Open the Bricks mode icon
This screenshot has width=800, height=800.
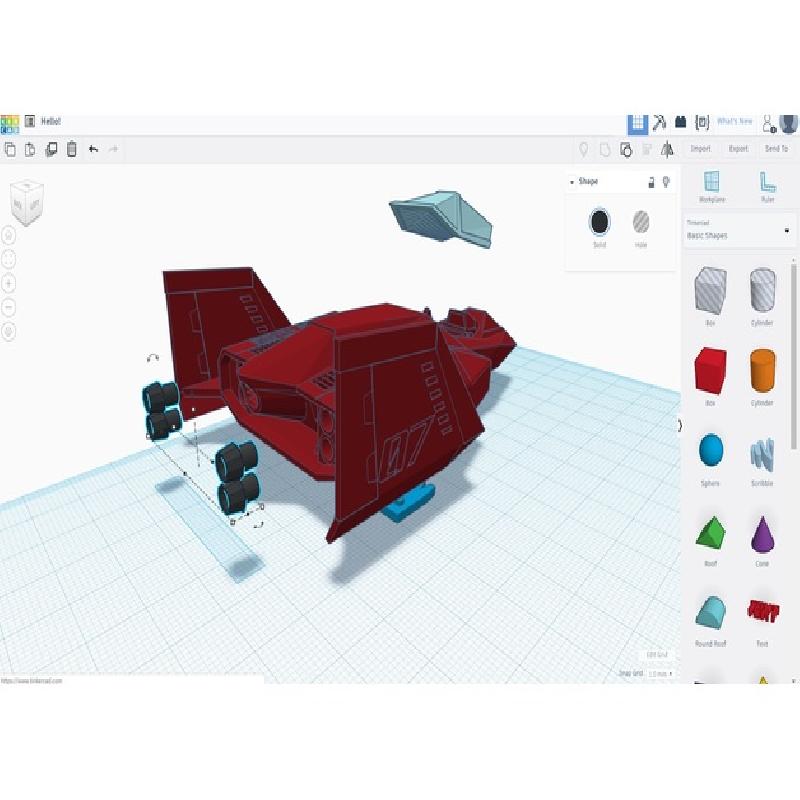pos(681,121)
